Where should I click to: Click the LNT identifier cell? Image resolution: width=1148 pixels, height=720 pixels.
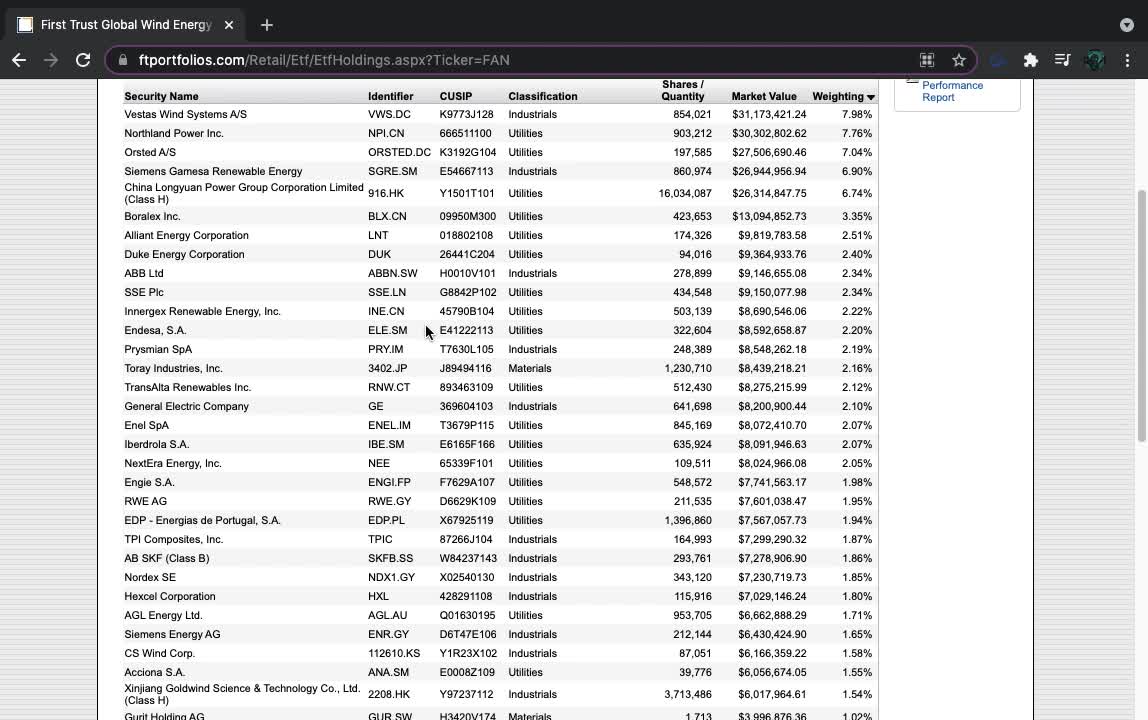tap(378, 235)
